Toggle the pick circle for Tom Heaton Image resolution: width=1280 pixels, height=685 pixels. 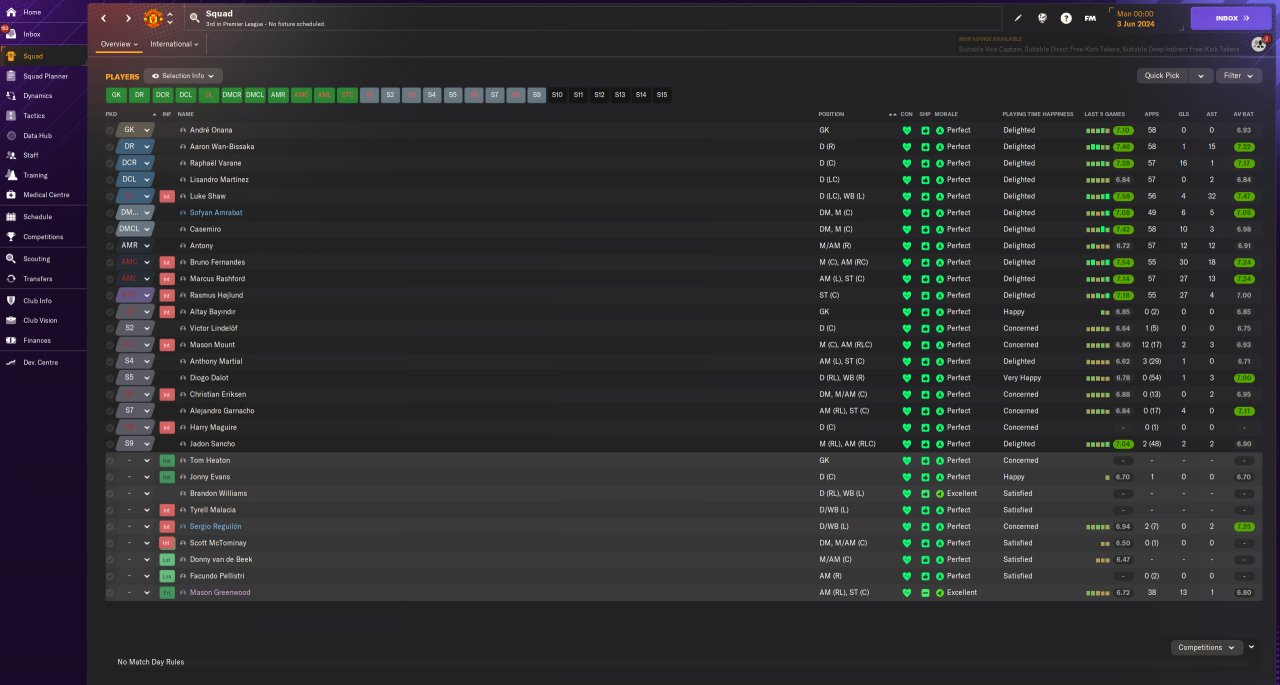(110, 460)
